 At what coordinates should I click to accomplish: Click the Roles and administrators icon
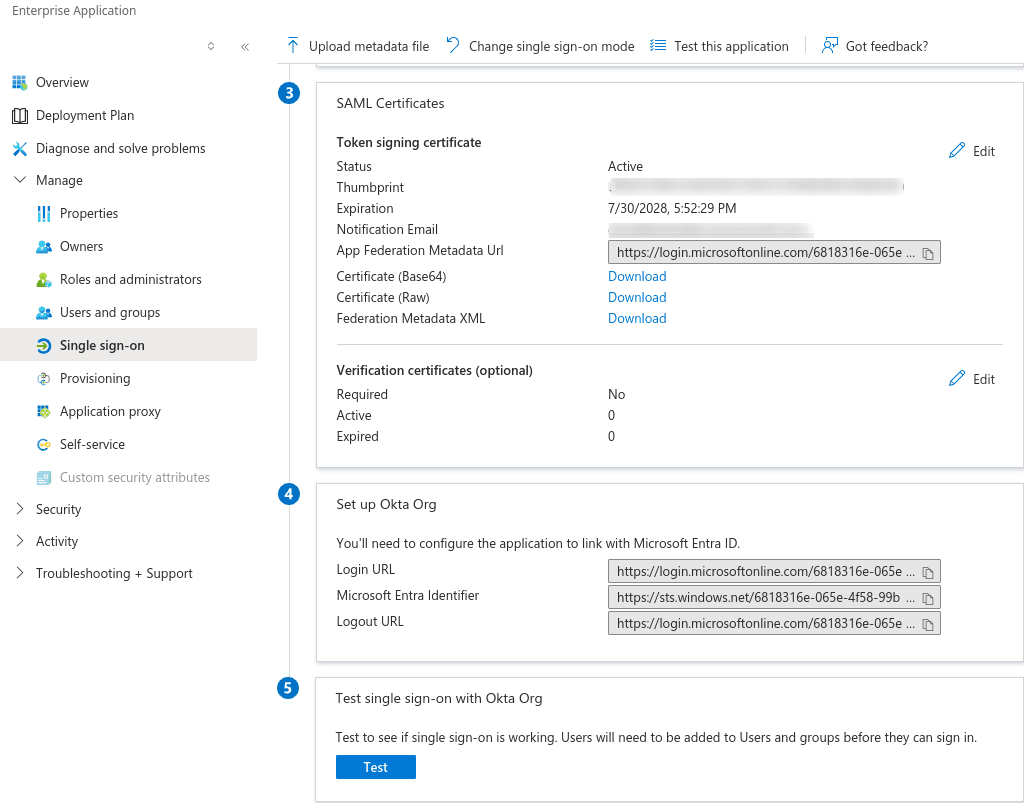coord(44,279)
